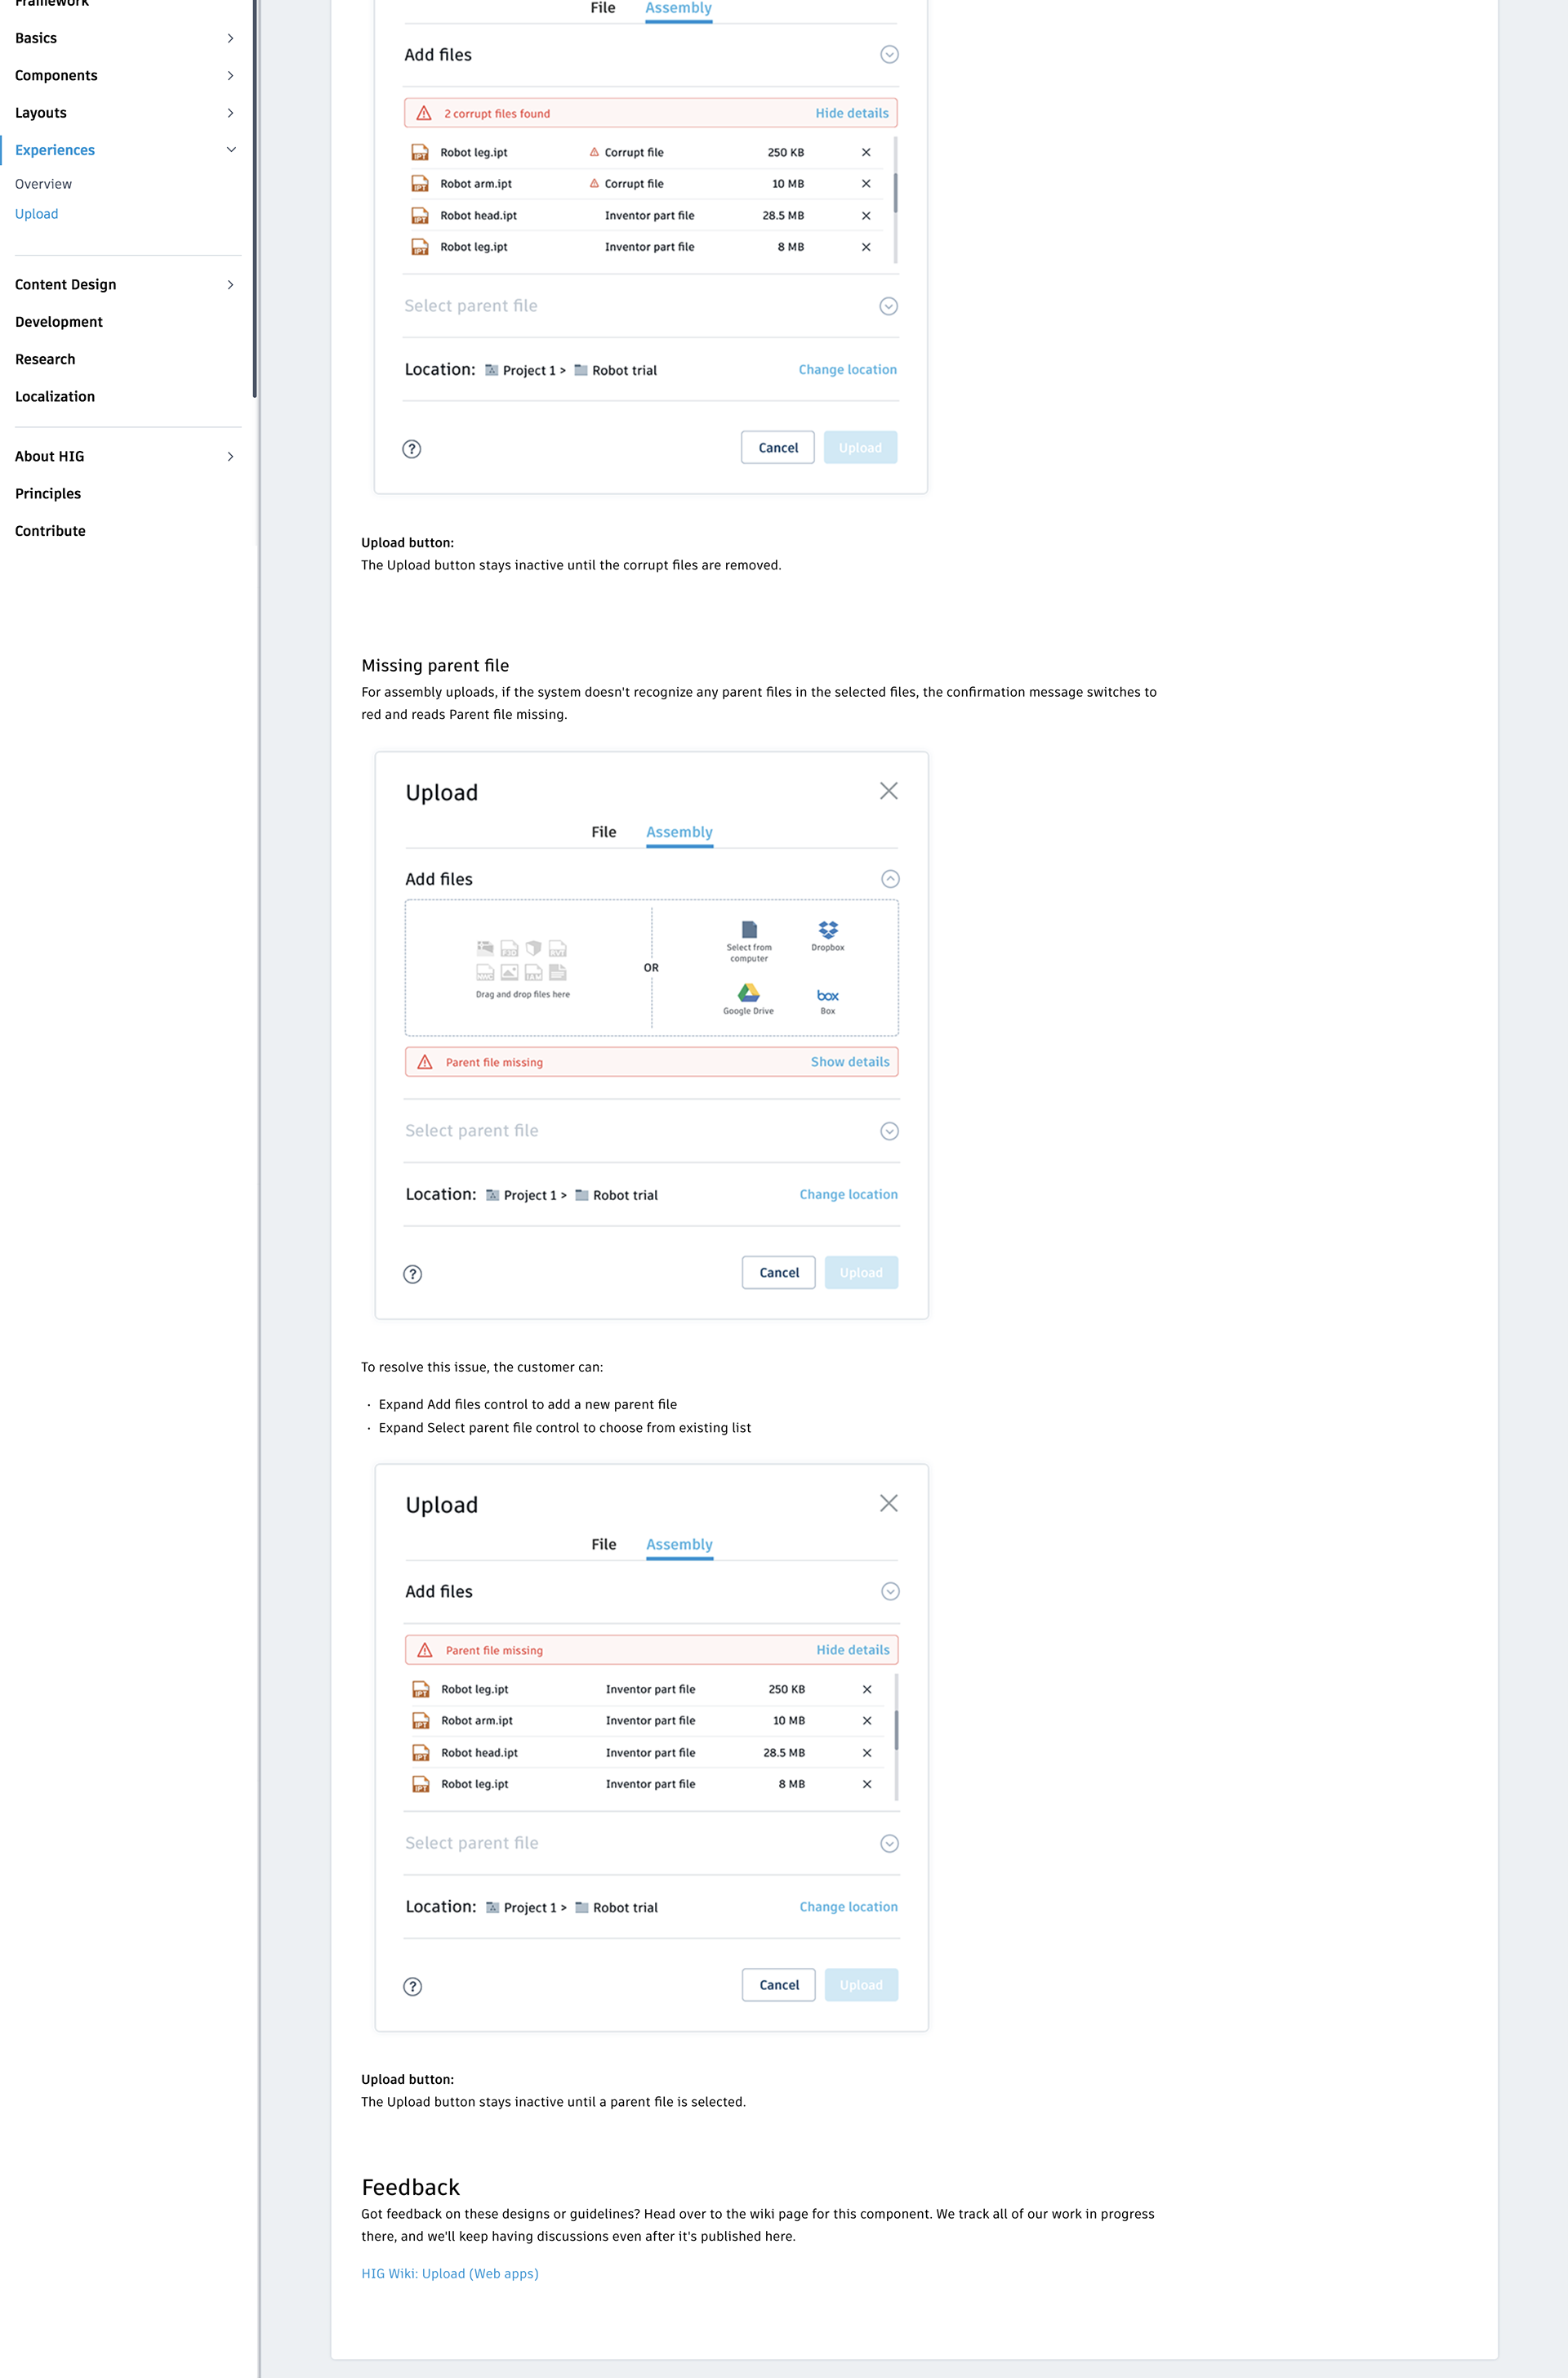Expand Select parent file in the top dialog

click(x=888, y=306)
